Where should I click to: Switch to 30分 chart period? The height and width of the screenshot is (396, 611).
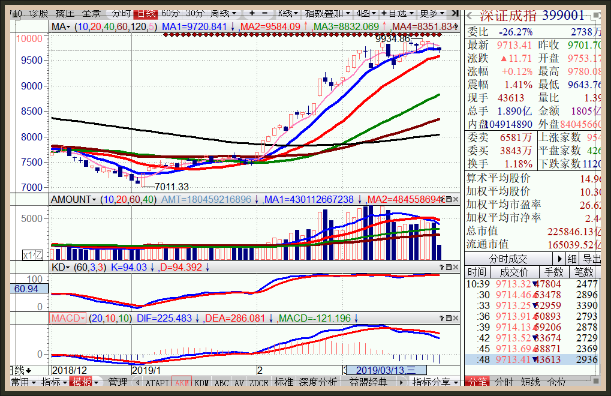(194, 14)
